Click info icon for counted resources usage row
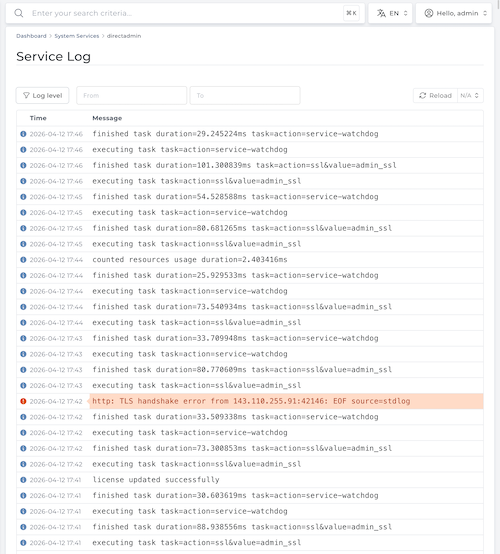Viewport: 500px width, 554px height. (23, 260)
